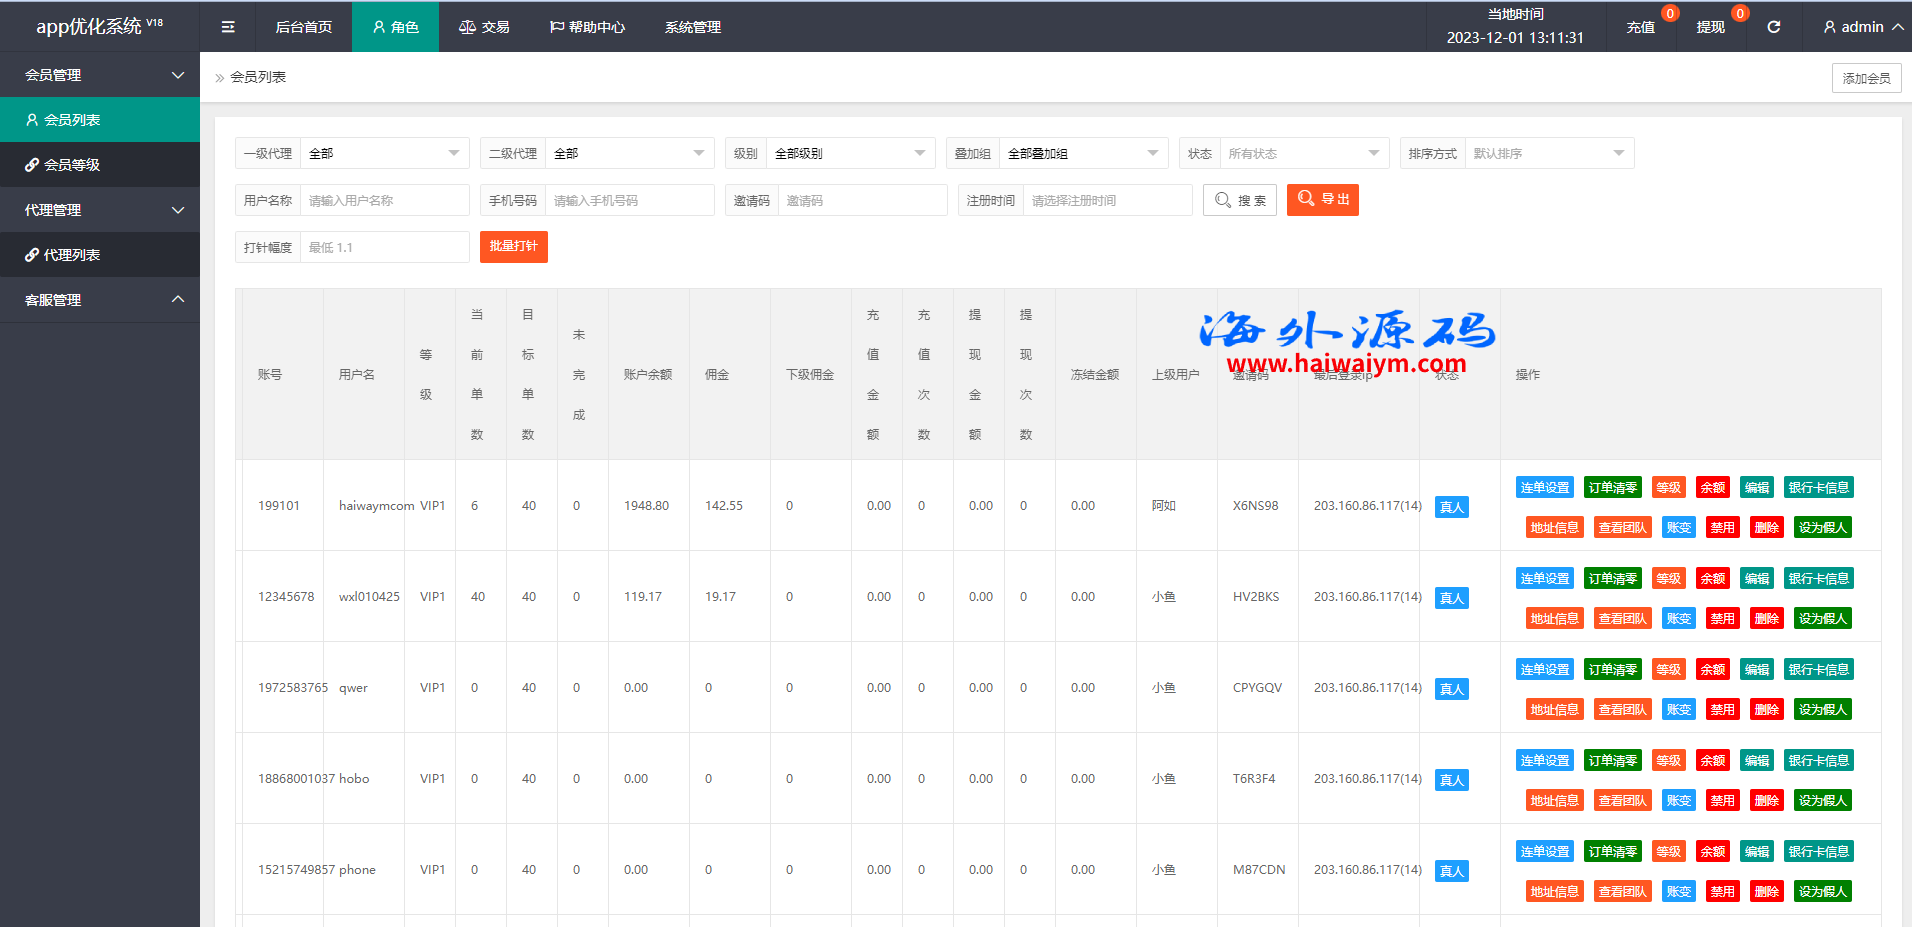The image size is (1912, 927).
Task: Click the 添加会员 button
Action: click(x=1866, y=78)
